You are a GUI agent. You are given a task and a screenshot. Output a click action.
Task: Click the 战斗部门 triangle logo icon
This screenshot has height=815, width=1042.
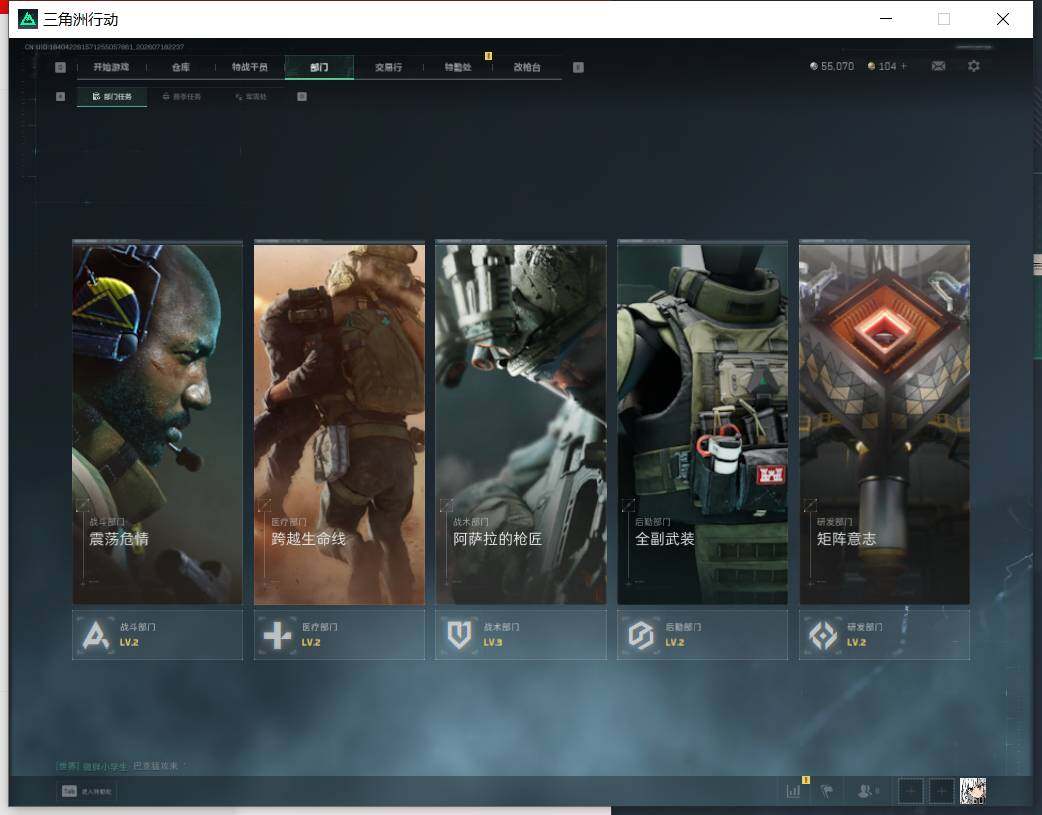[96, 636]
